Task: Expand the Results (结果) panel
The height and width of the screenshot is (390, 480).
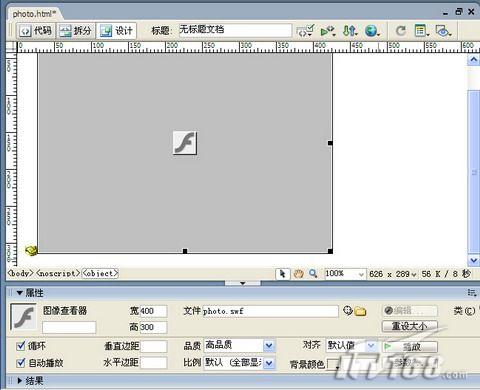Action: (x=20, y=381)
